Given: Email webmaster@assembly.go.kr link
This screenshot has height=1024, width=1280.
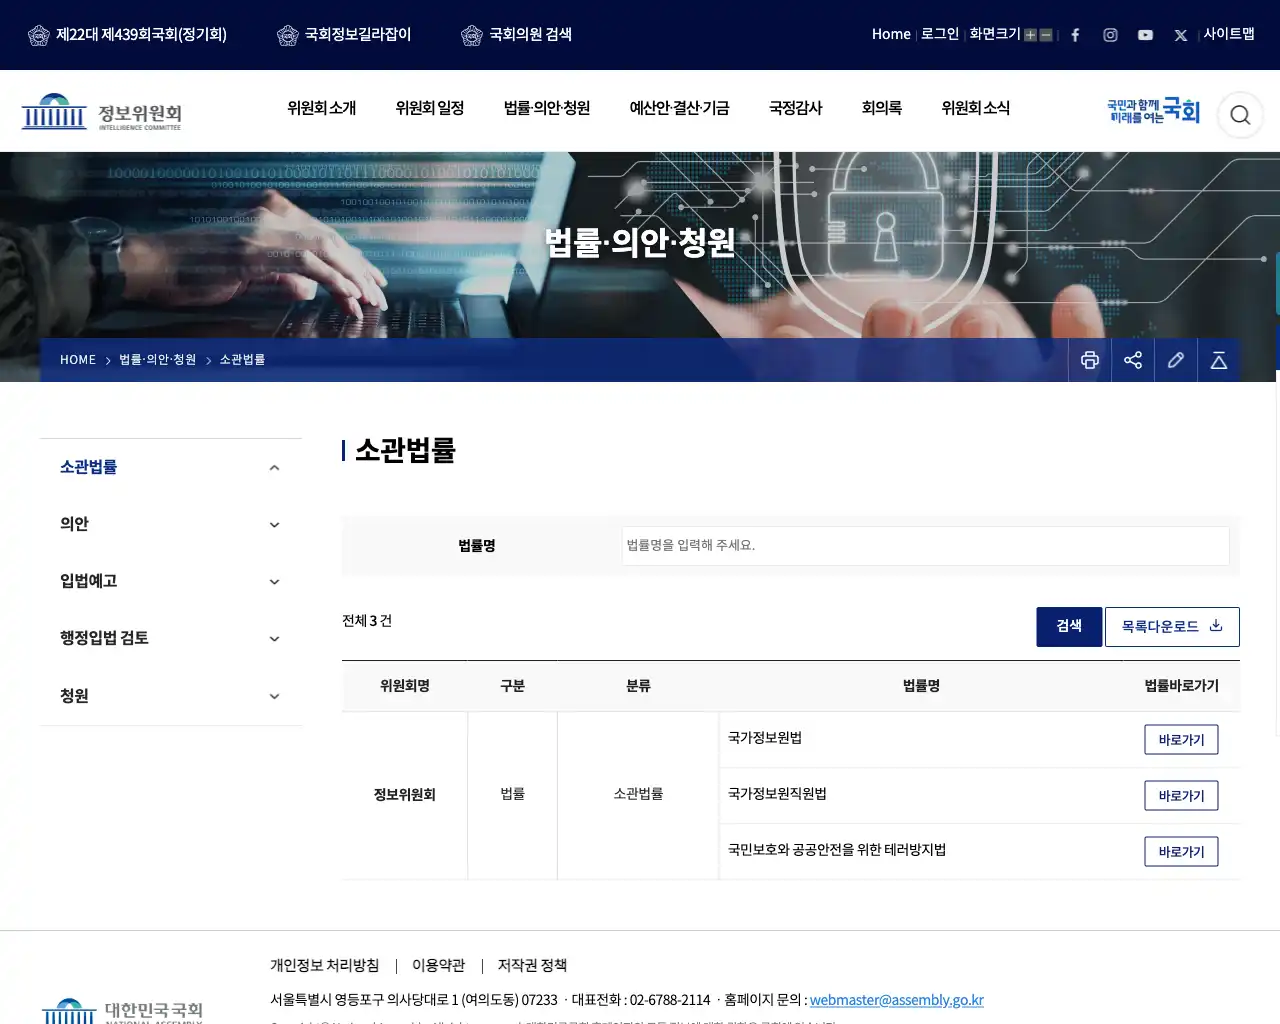Looking at the screenshot, I should pyautogui.click(x=897, y=1000).
